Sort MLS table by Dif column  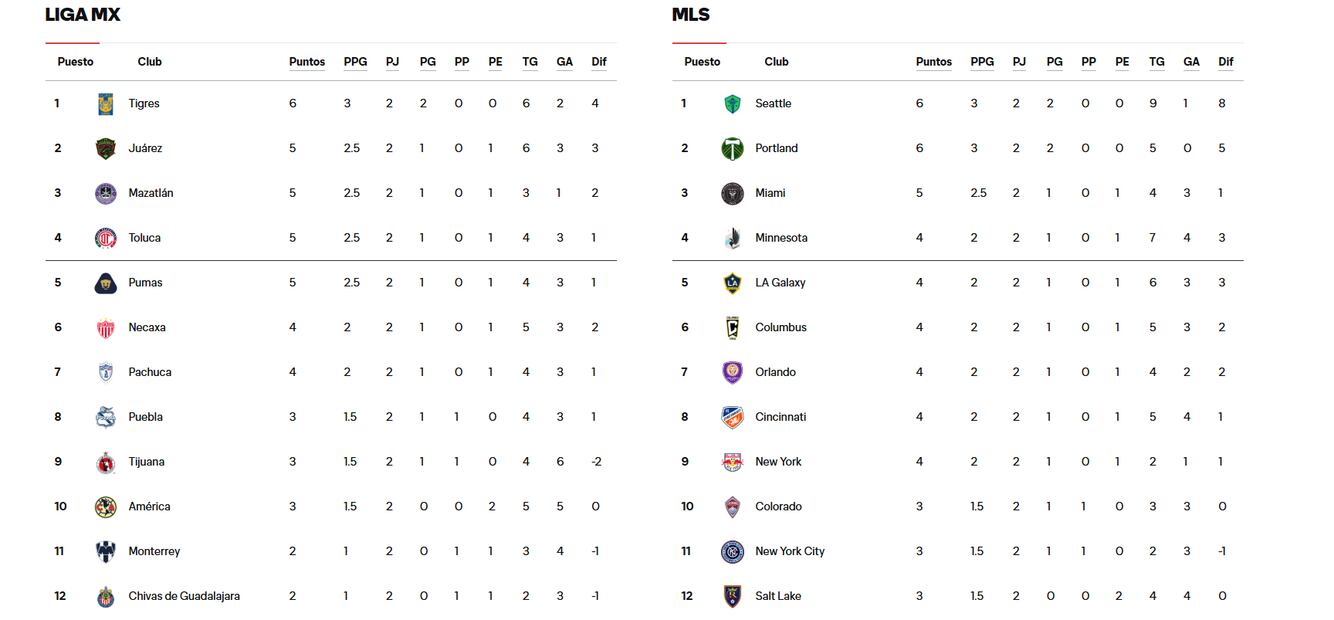click(1225, 62)
